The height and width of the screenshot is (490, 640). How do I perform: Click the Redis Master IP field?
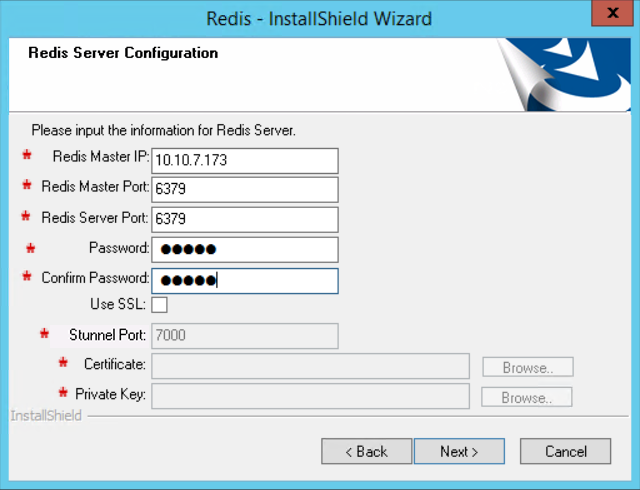click(x=244, y=160)
